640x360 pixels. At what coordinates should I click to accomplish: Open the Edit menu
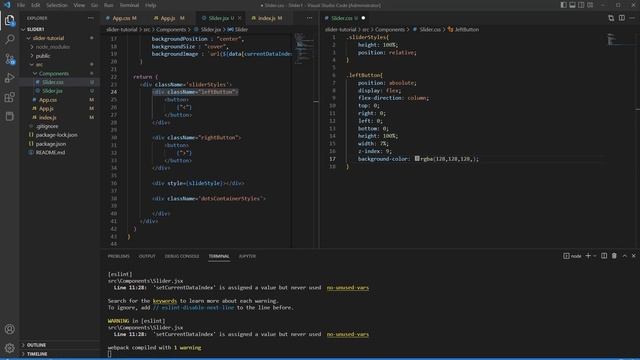pos(36,5)
